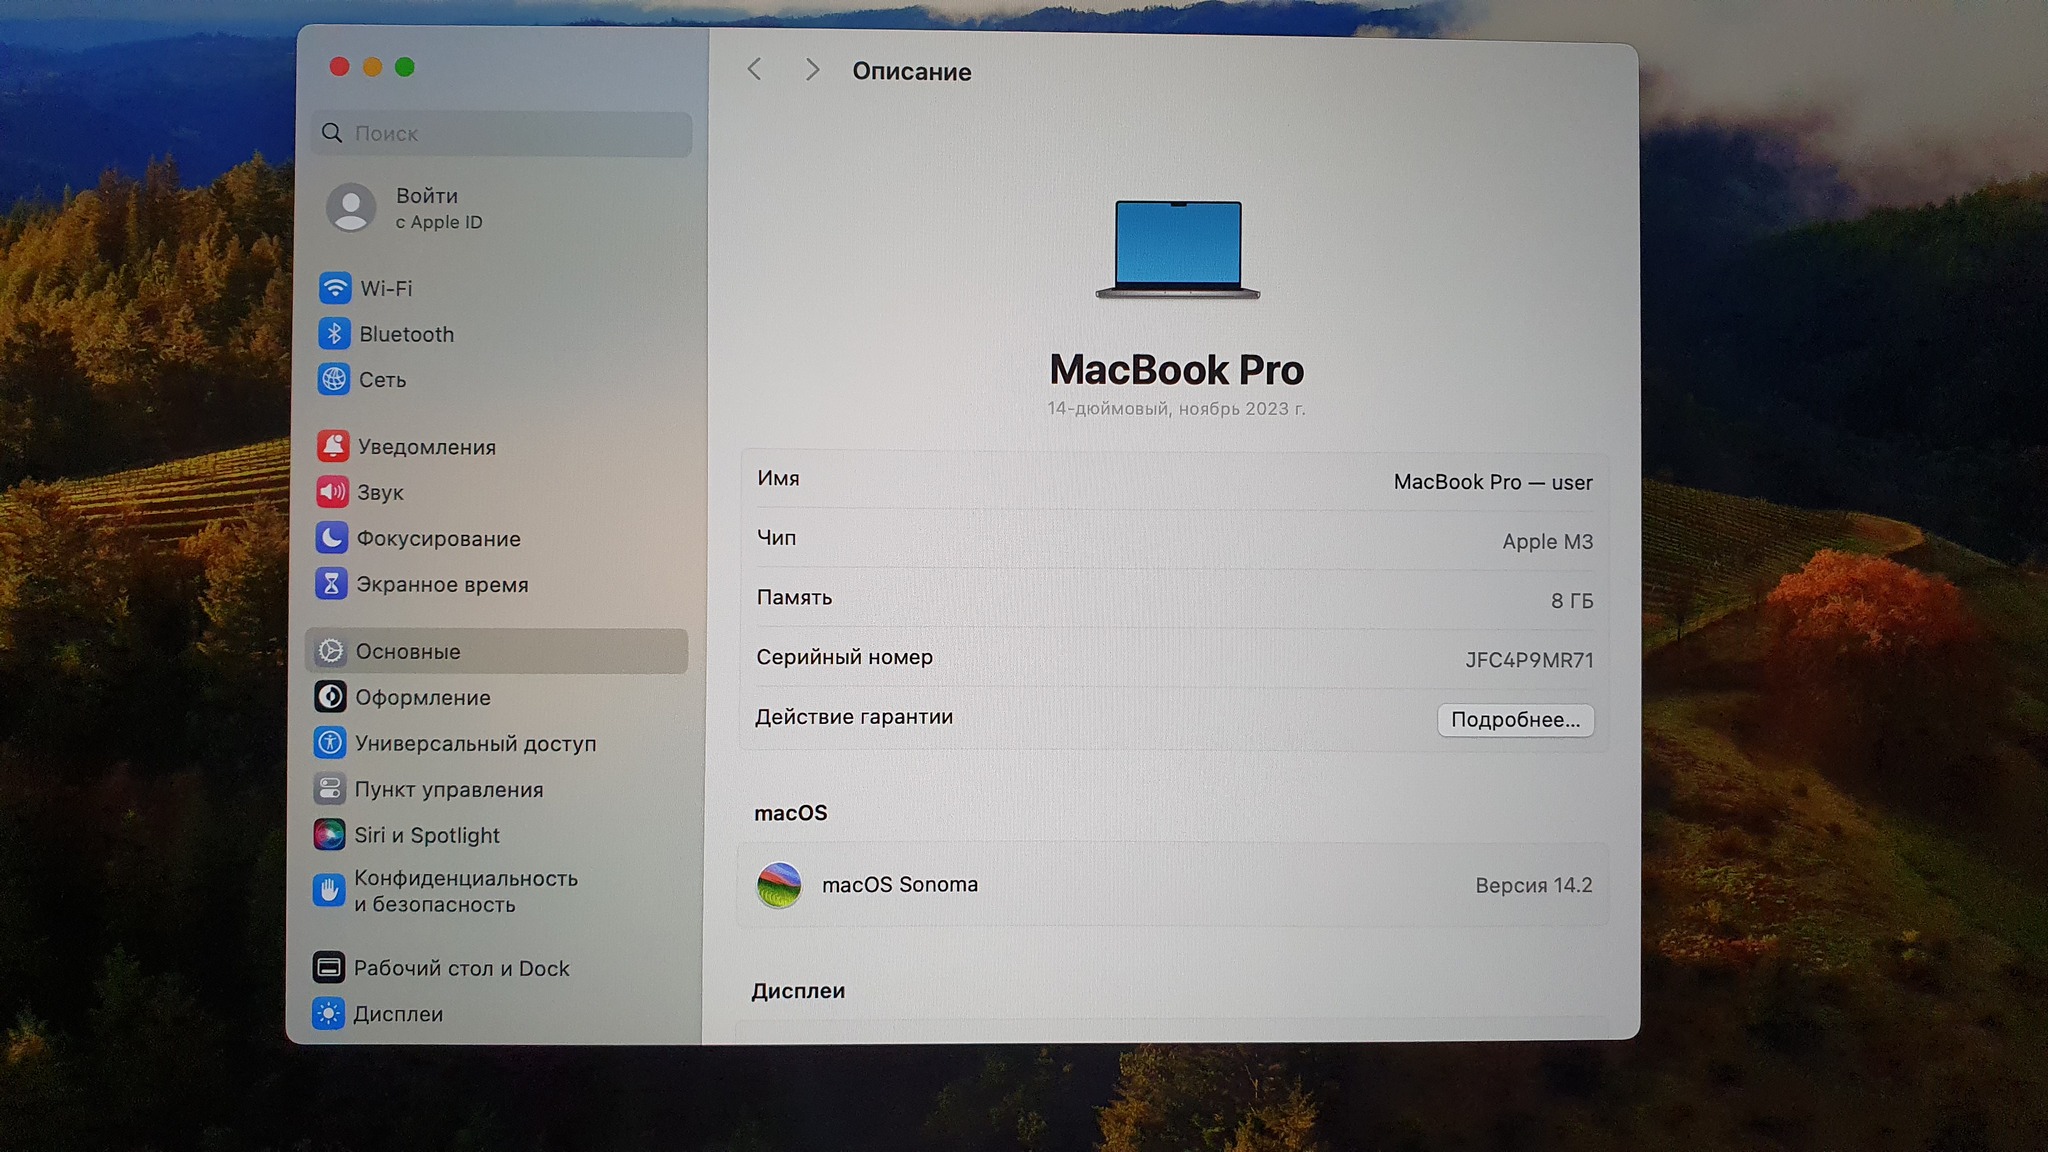Open Конфиденциальность и безопасность settings
The height and width of the screenshot is (1152, 2048).
click(x=465, y=890)
